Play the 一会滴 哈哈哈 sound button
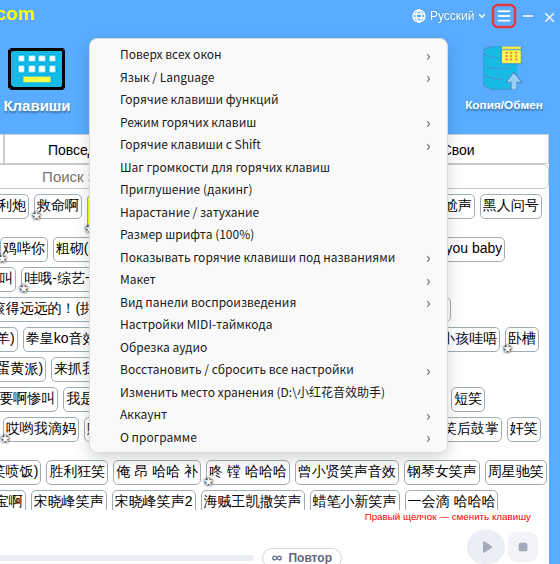This screenshot has width=560, height=564. (451, 500)
